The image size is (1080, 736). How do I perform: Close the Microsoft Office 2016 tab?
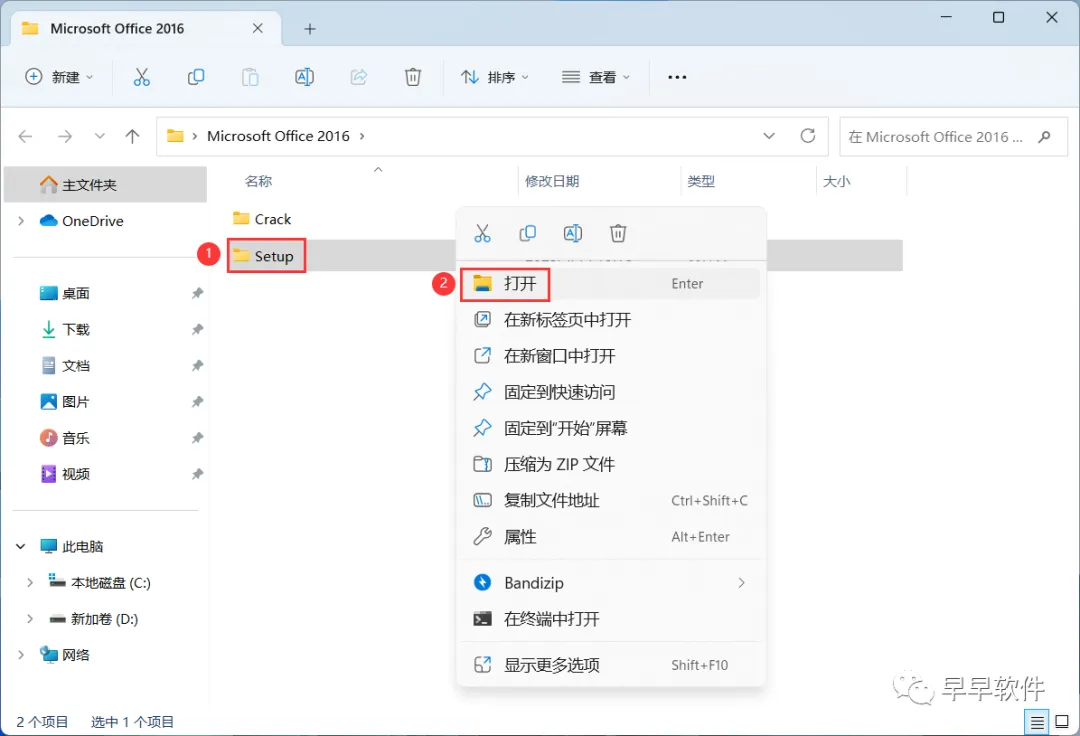point(258,28)
